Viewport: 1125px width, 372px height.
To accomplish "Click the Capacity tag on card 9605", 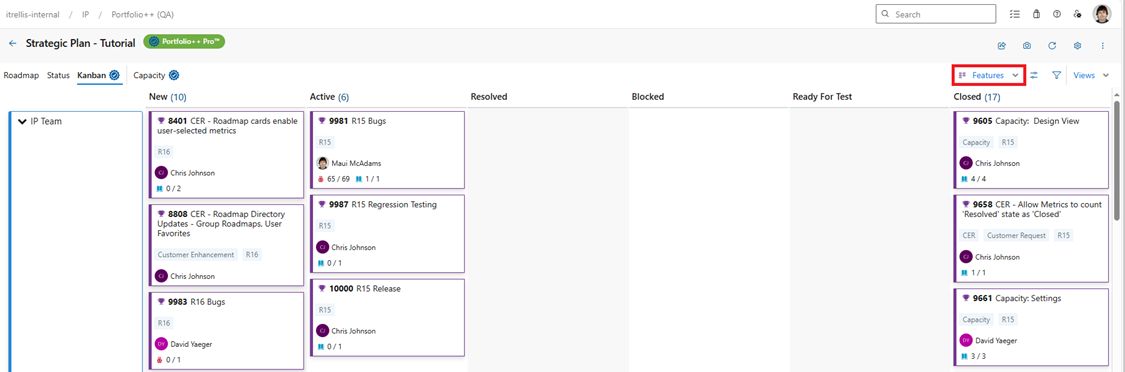I will 976,142.
